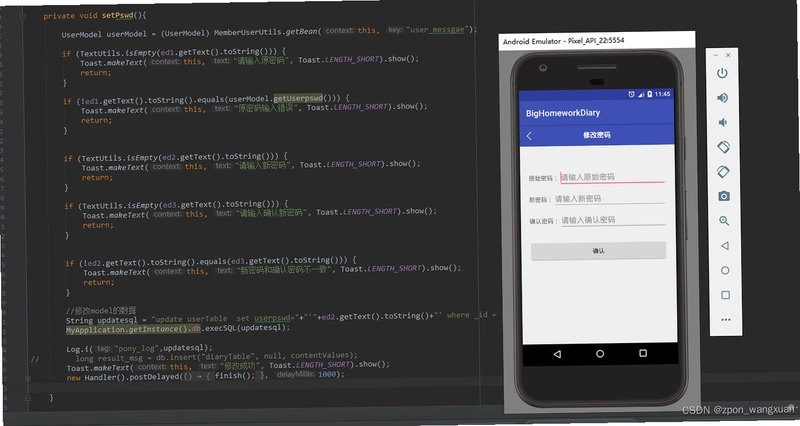Screen dimensions: 800x426
Task: Open emulator extended controls (three dots)
Action: pyautogui.click(x=726, y=320)
